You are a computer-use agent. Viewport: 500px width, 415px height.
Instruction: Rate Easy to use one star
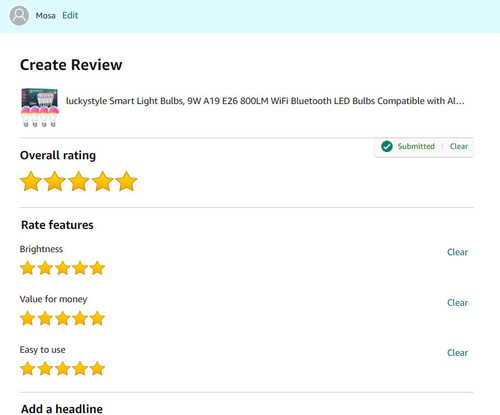[x=28, y=369]
